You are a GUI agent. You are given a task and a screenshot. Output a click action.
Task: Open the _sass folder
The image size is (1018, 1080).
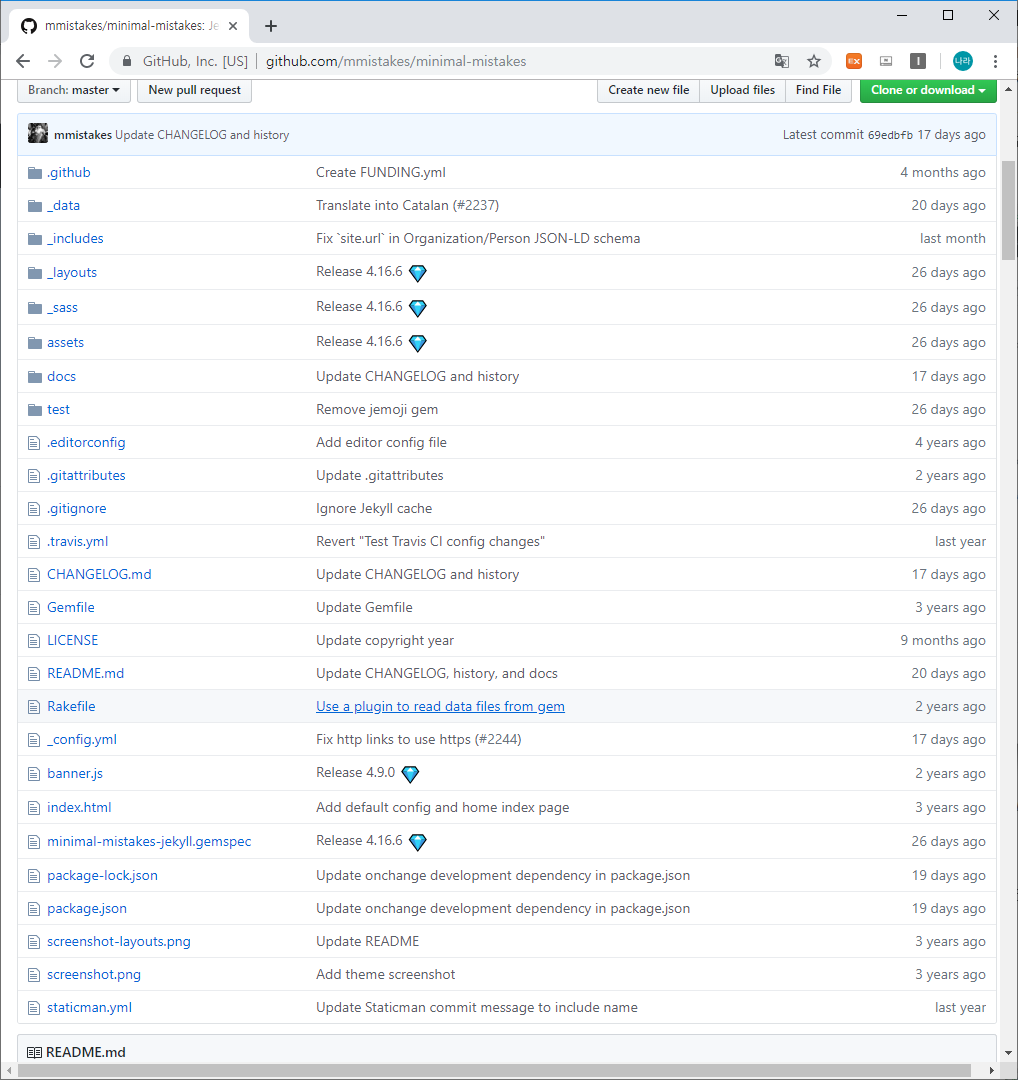click(62, 308)
